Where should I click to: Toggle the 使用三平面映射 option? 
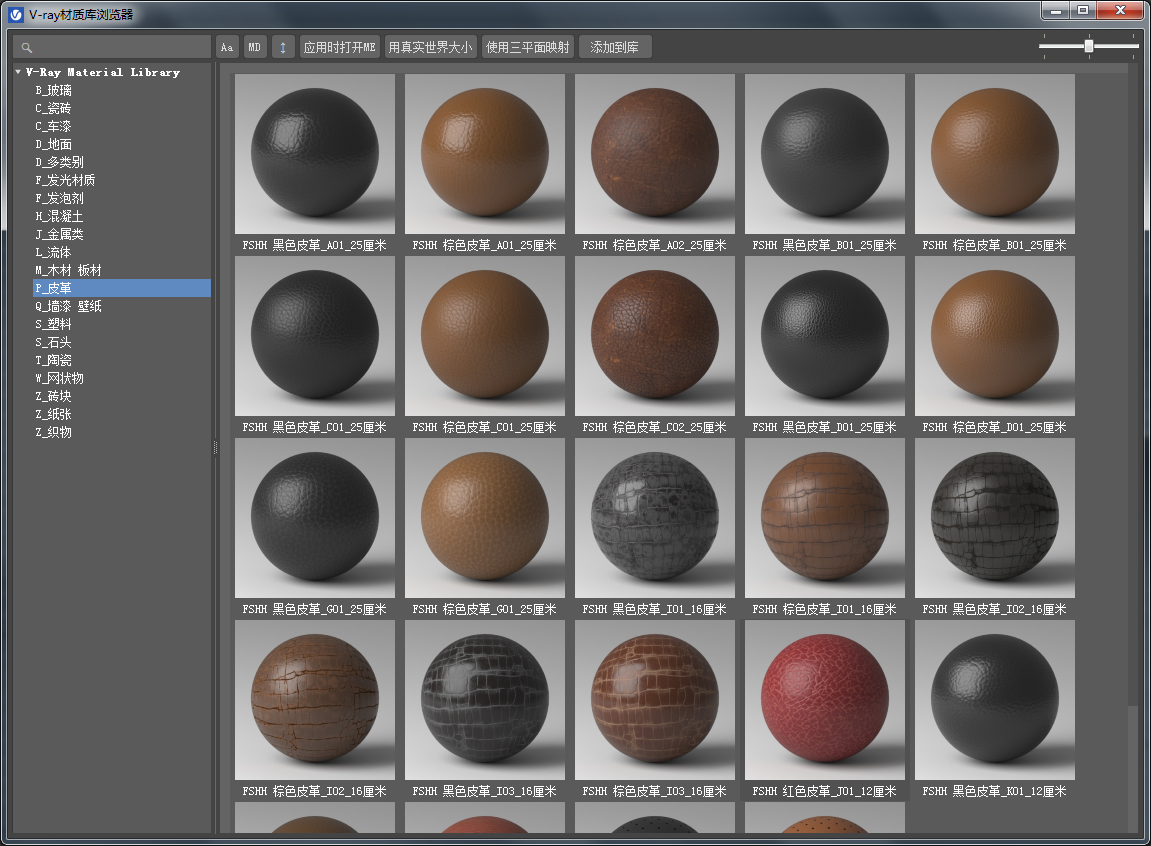tap(528, 48)
